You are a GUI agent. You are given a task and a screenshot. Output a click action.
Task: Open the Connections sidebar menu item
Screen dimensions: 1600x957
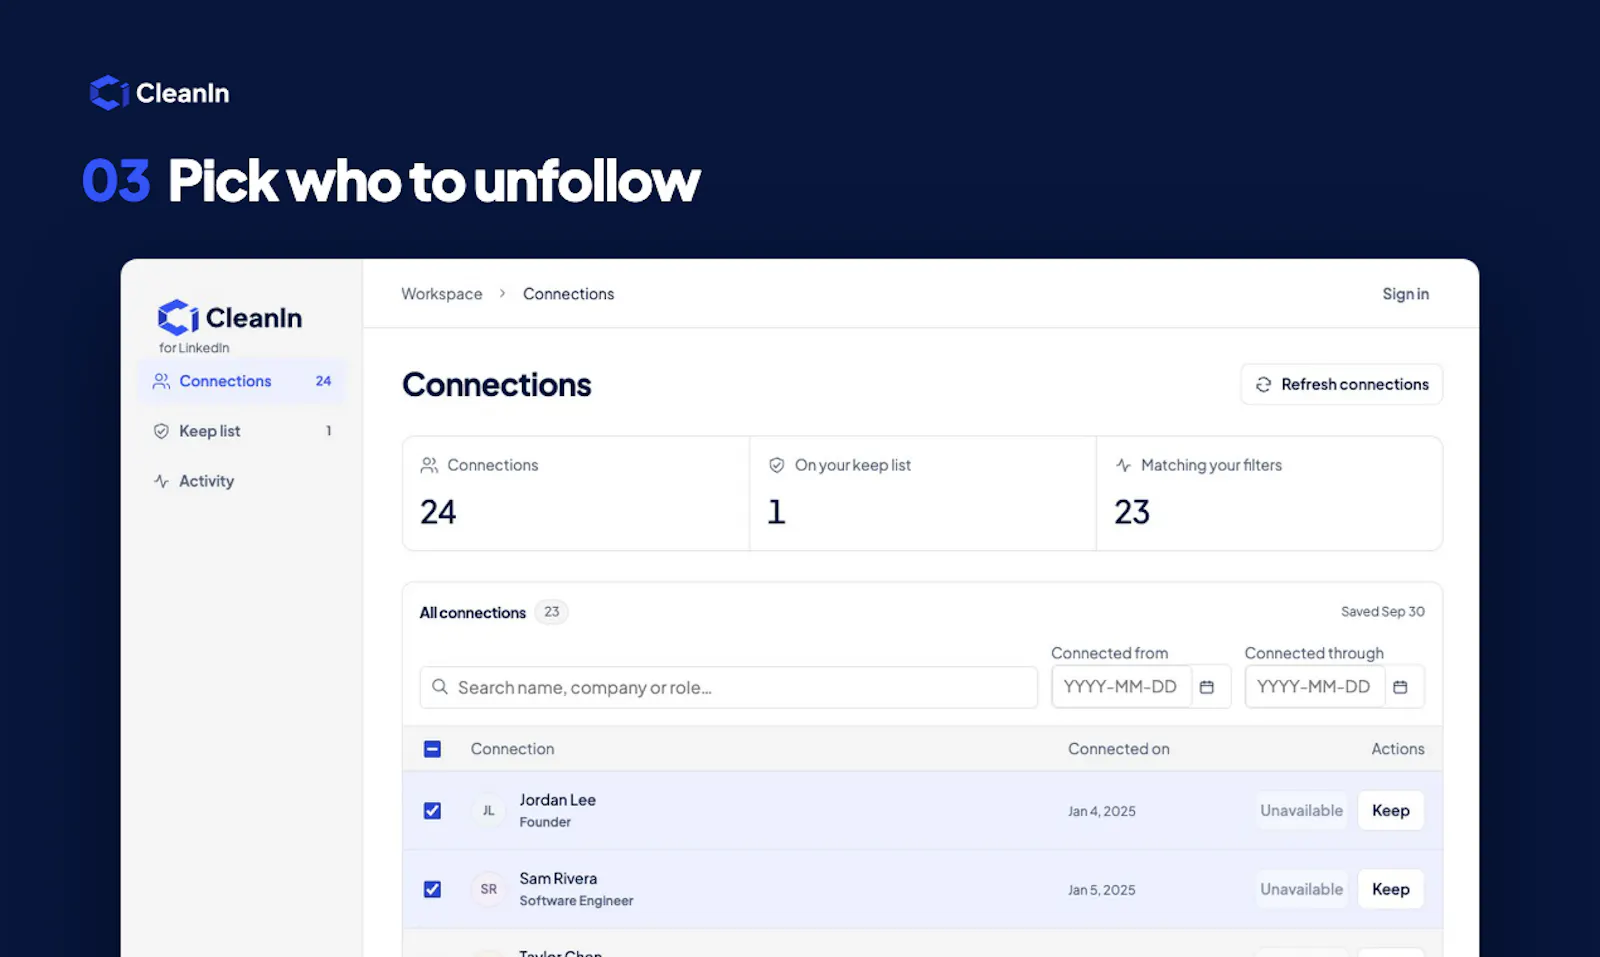click(241, 381)
